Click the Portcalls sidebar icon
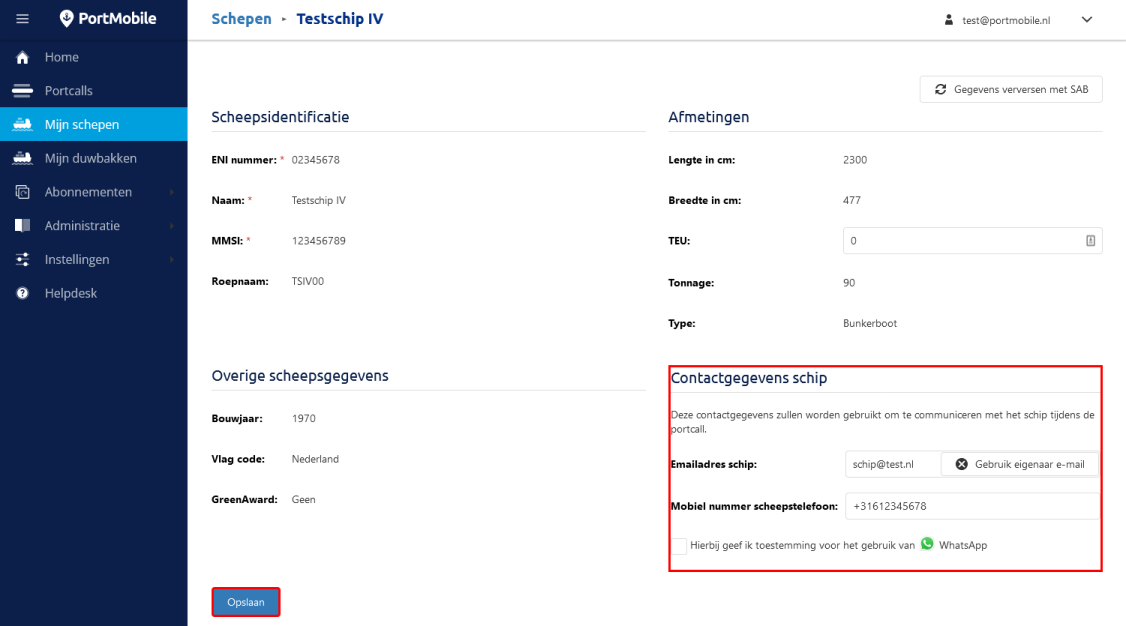The image size is (1126, 626). coord(22,91)
